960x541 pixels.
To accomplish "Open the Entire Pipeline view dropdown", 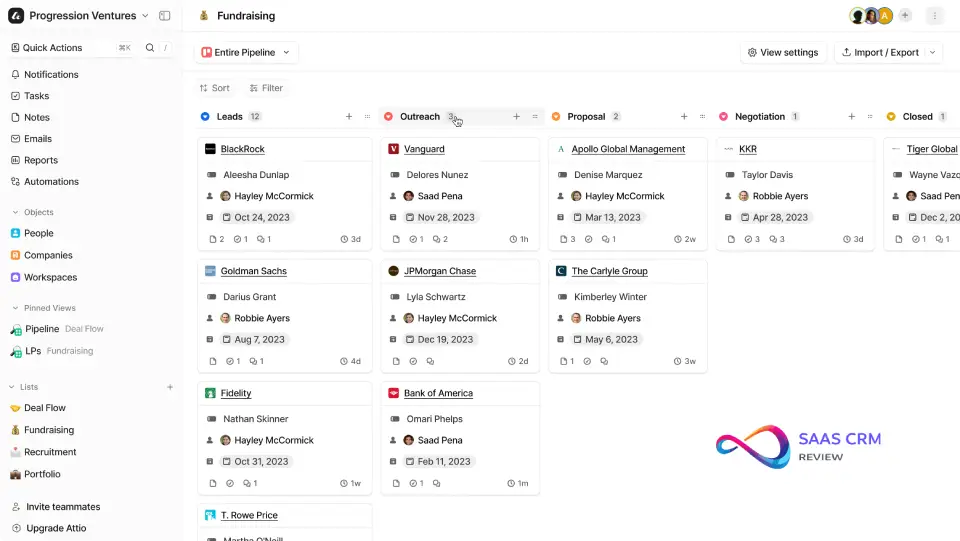I will 246,53.
